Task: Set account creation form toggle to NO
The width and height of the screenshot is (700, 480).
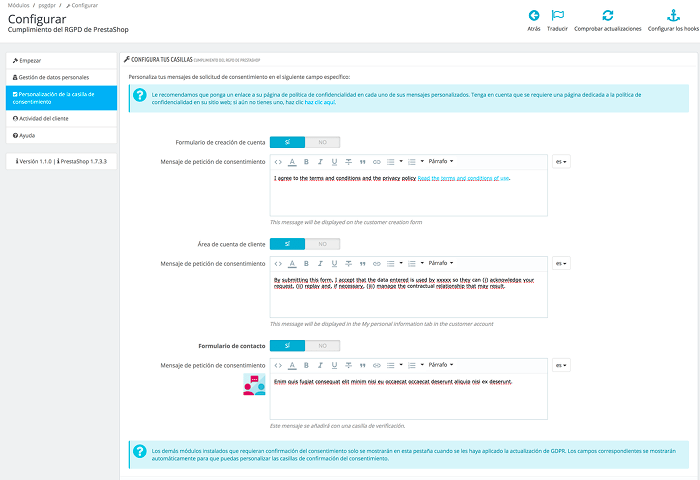Action: pos(323,142)
